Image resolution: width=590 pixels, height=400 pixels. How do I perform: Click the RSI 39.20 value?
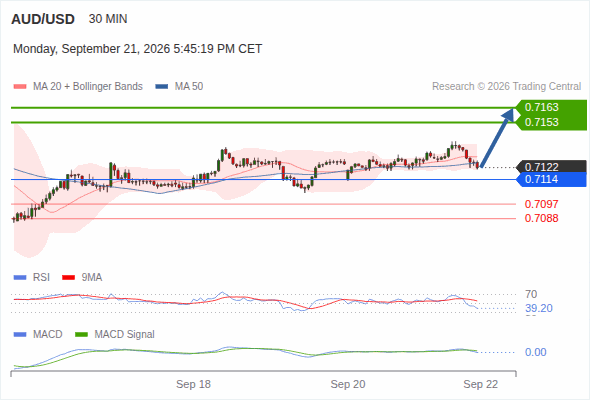(539, 309)
